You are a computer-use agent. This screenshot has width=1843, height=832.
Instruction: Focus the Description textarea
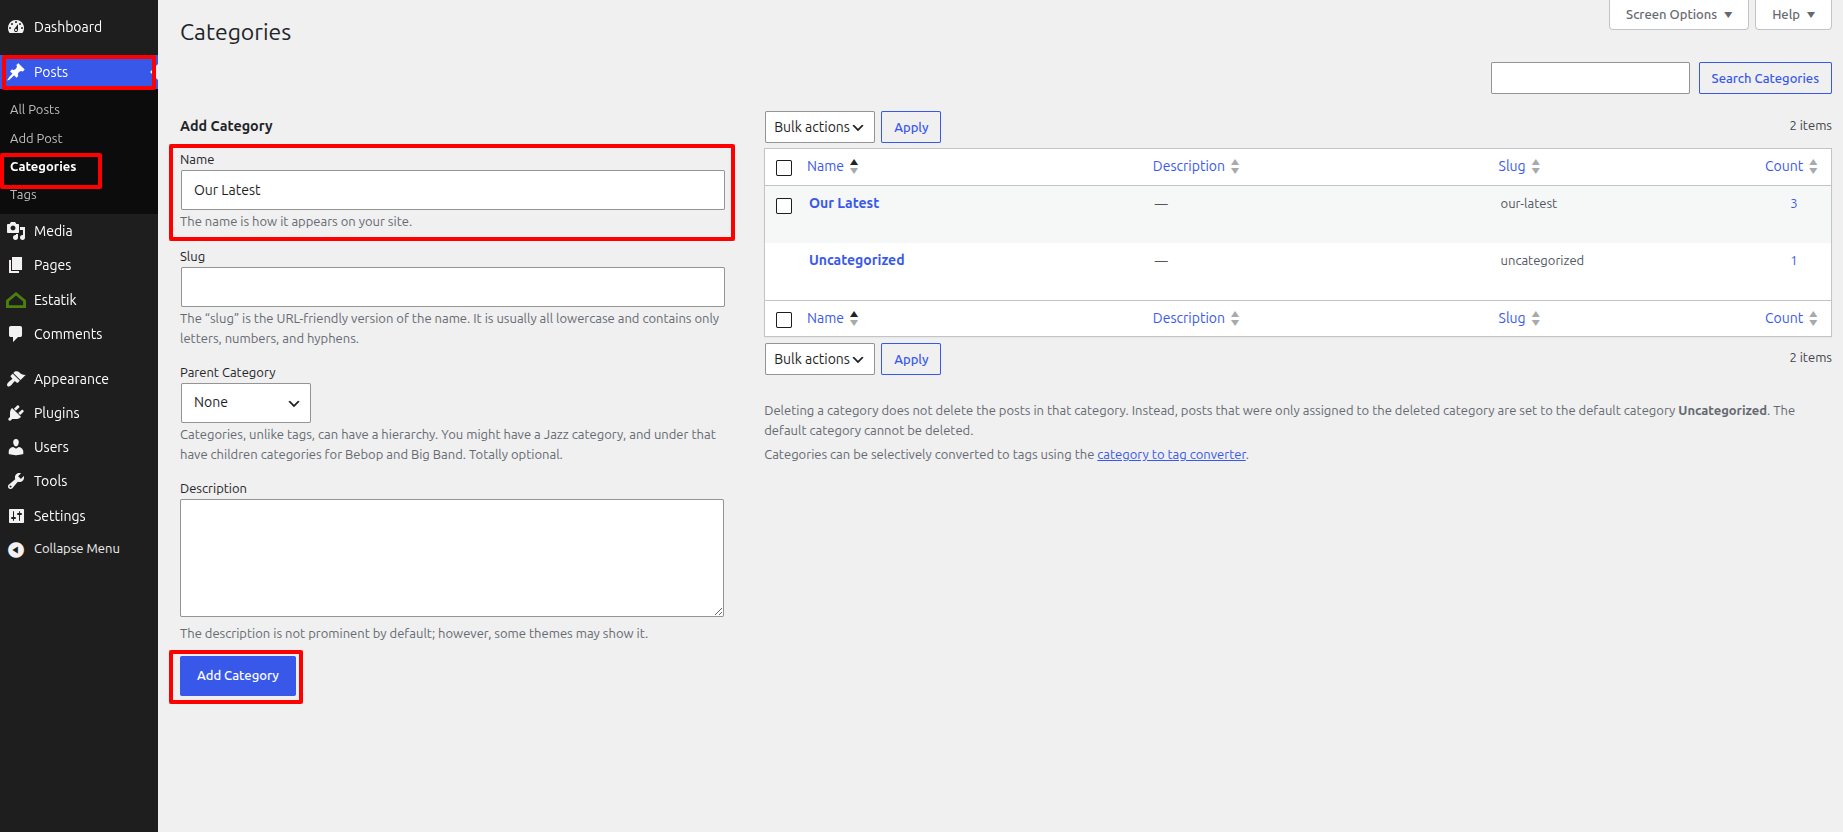(452, 558)
